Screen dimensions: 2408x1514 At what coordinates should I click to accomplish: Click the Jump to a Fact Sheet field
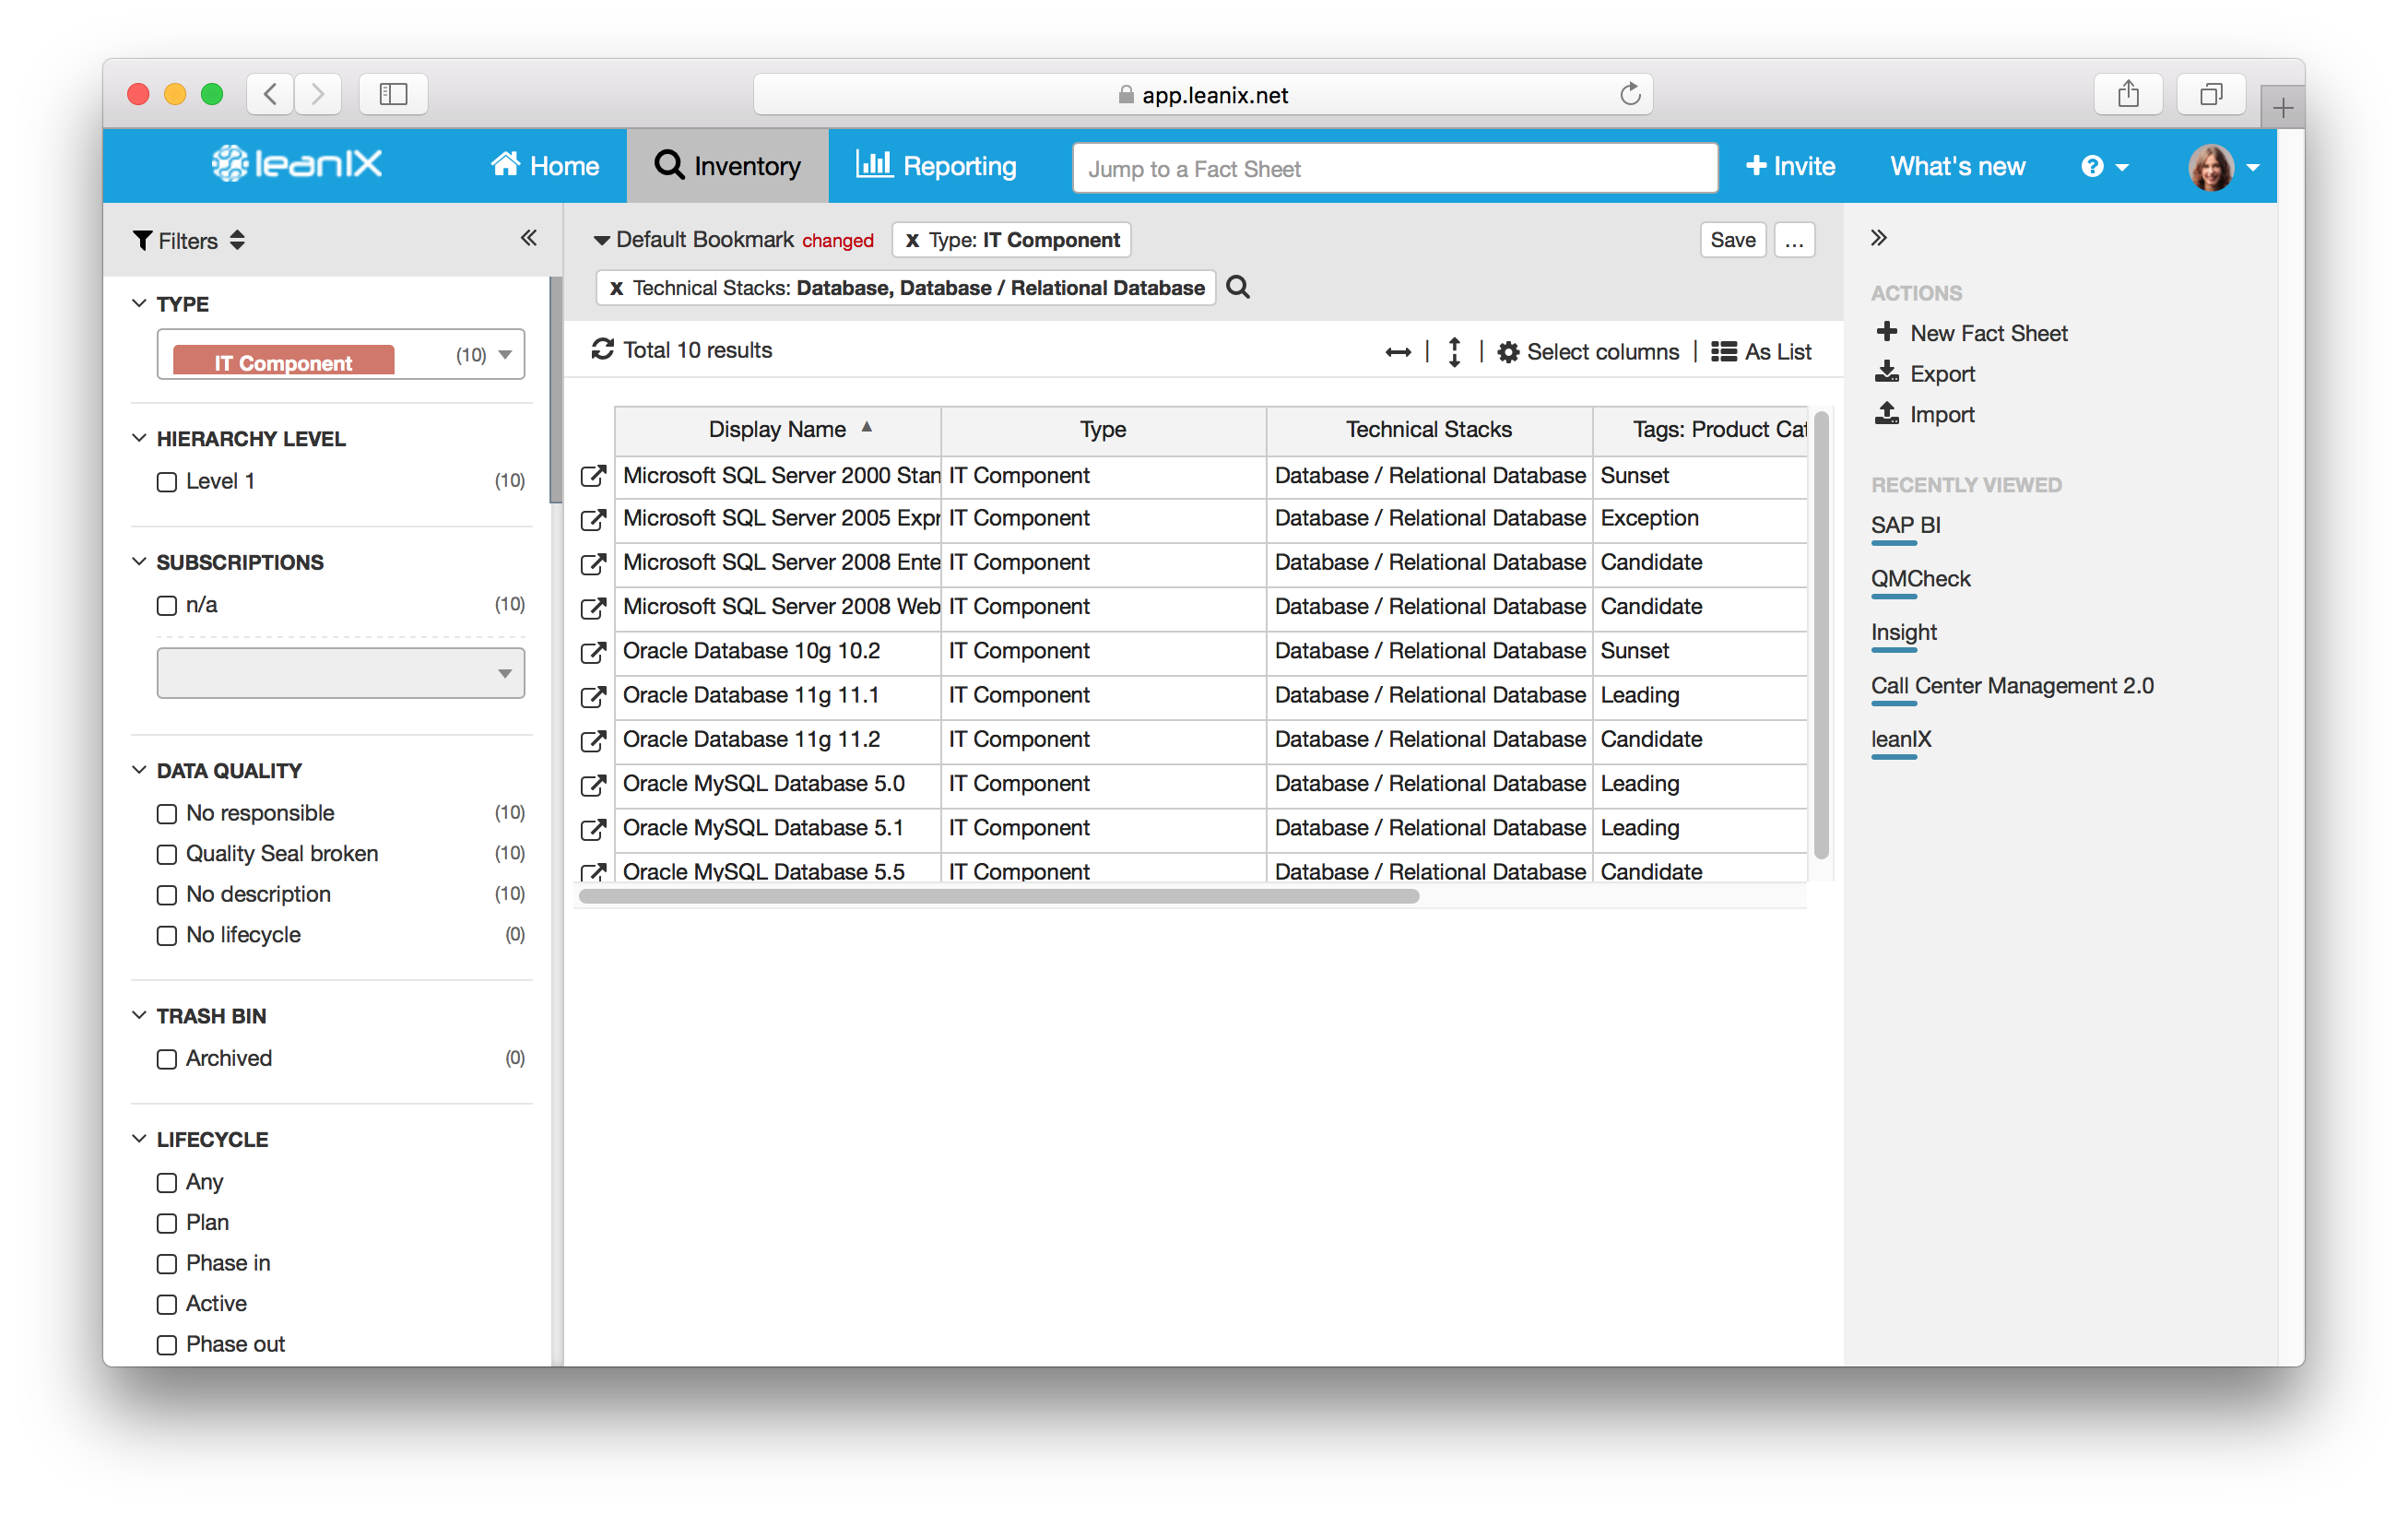1394,168
